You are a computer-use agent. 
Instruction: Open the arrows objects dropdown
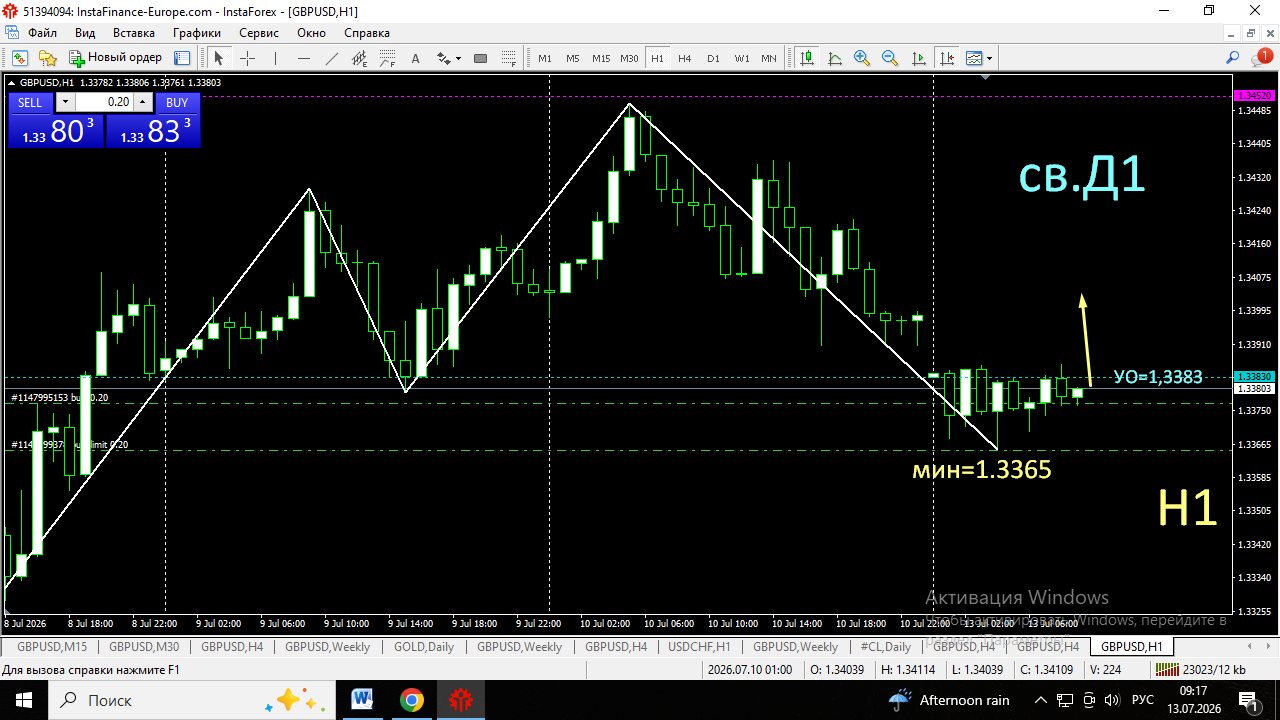tap(449, 58)
